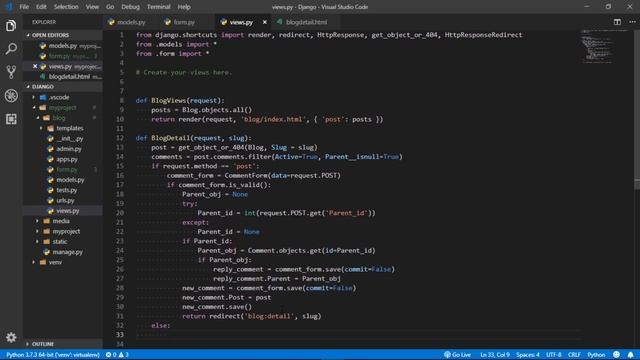
Task: Open the Edit menu
Action: (x=41, y=7)
